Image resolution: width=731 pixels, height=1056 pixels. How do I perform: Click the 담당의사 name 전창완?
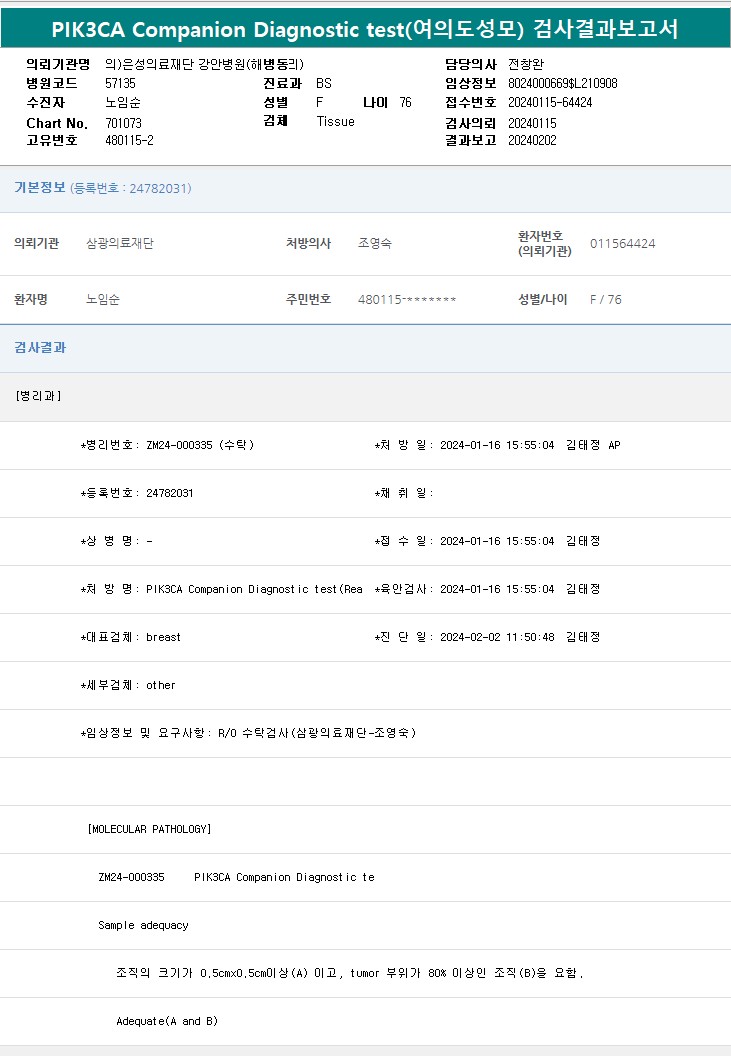tap(527, 65)
